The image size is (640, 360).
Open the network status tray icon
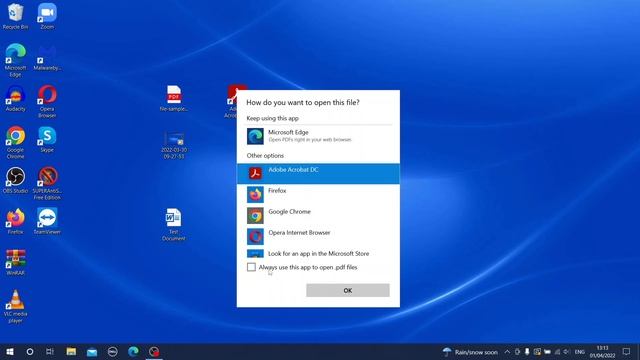[557, 352]
